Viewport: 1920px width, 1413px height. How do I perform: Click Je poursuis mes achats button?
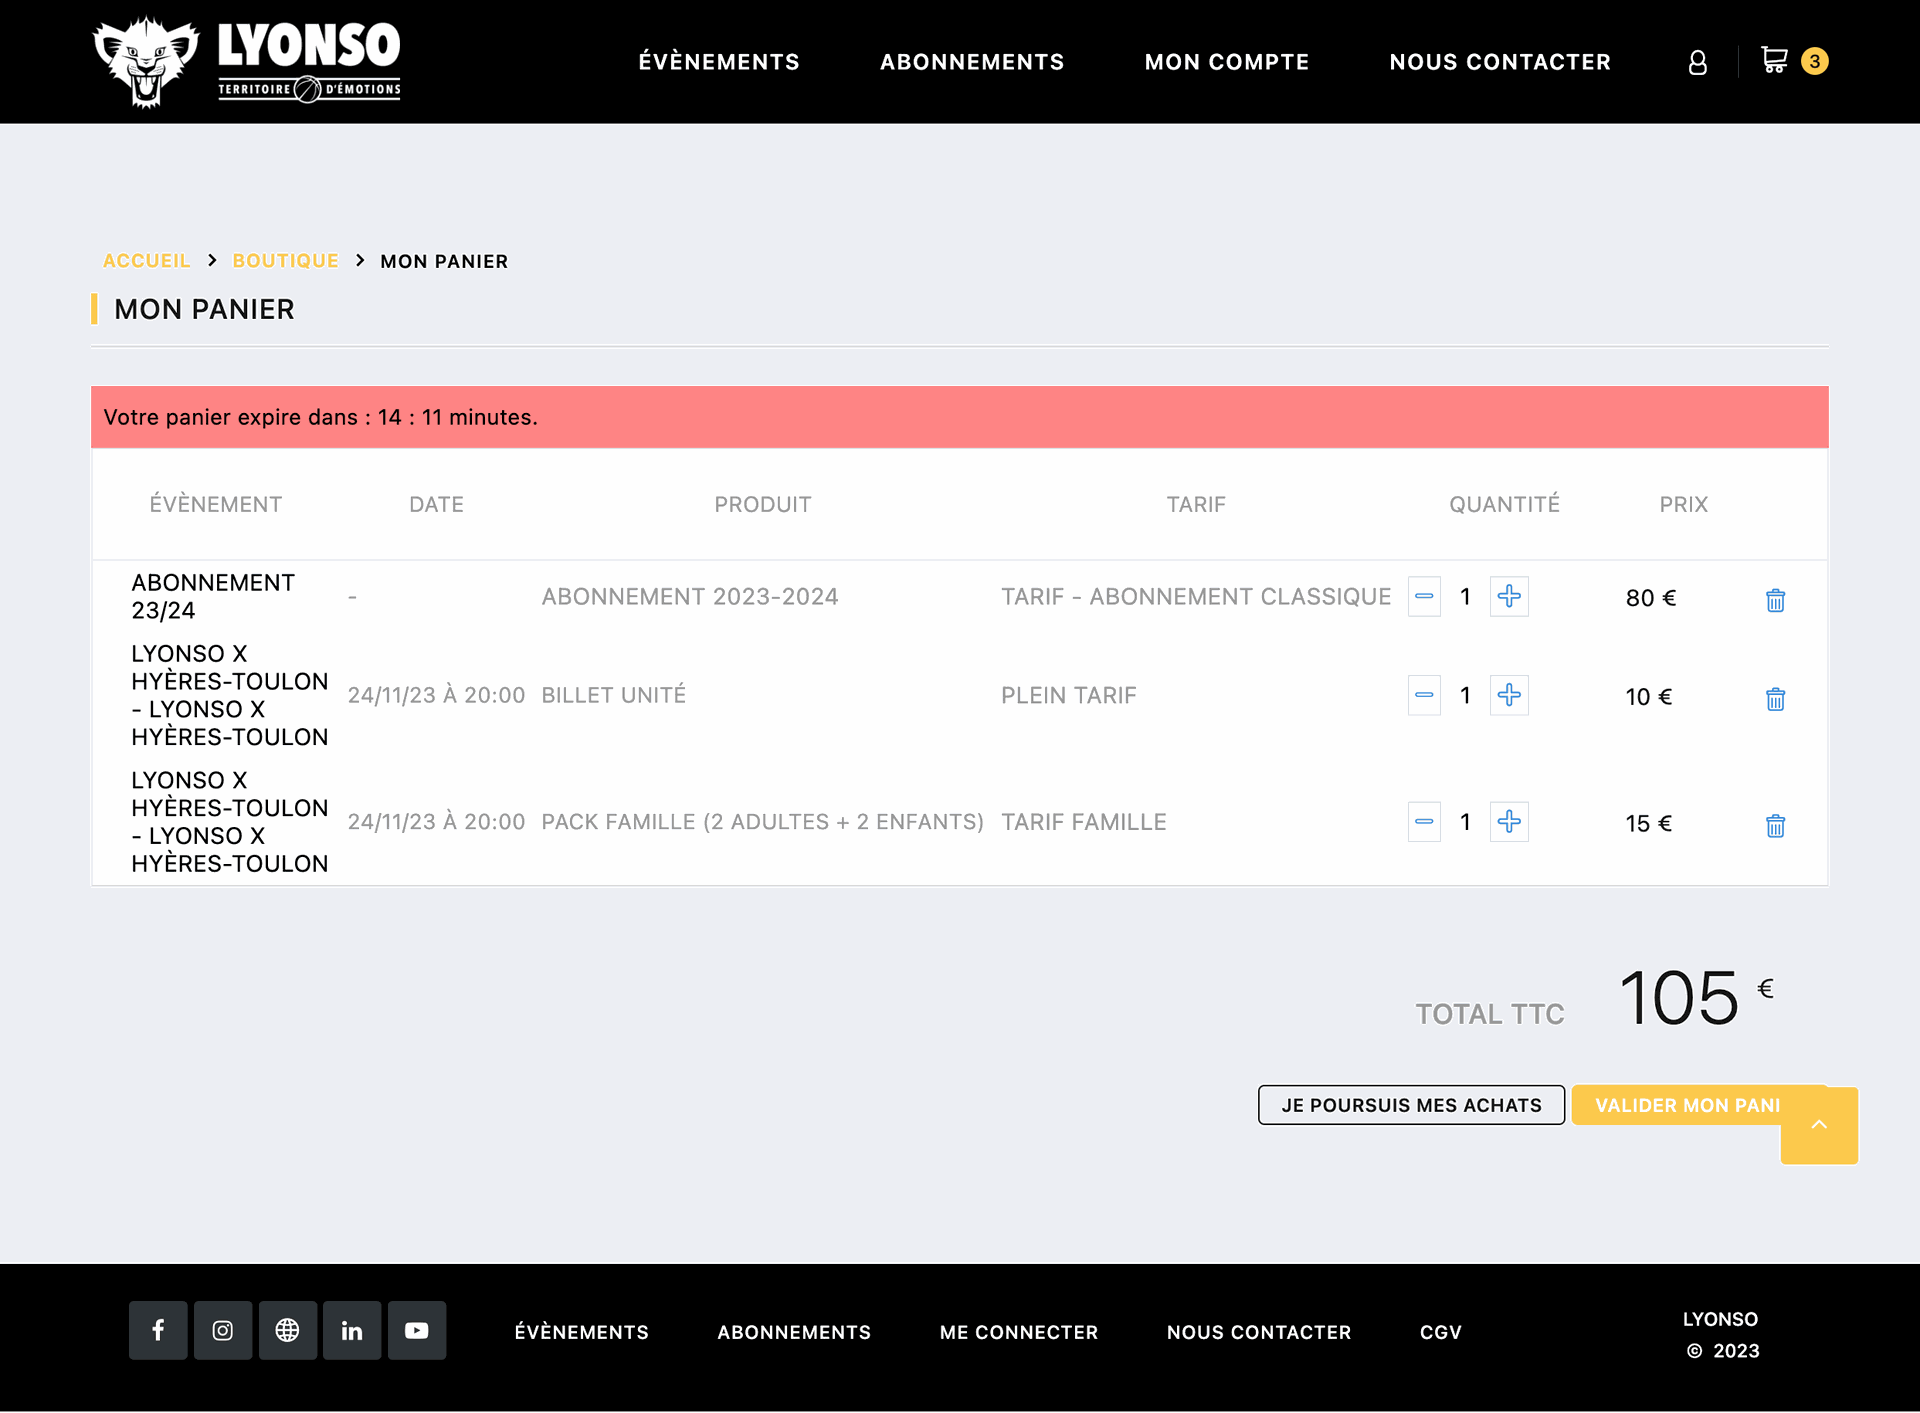pos(1411,1105)
